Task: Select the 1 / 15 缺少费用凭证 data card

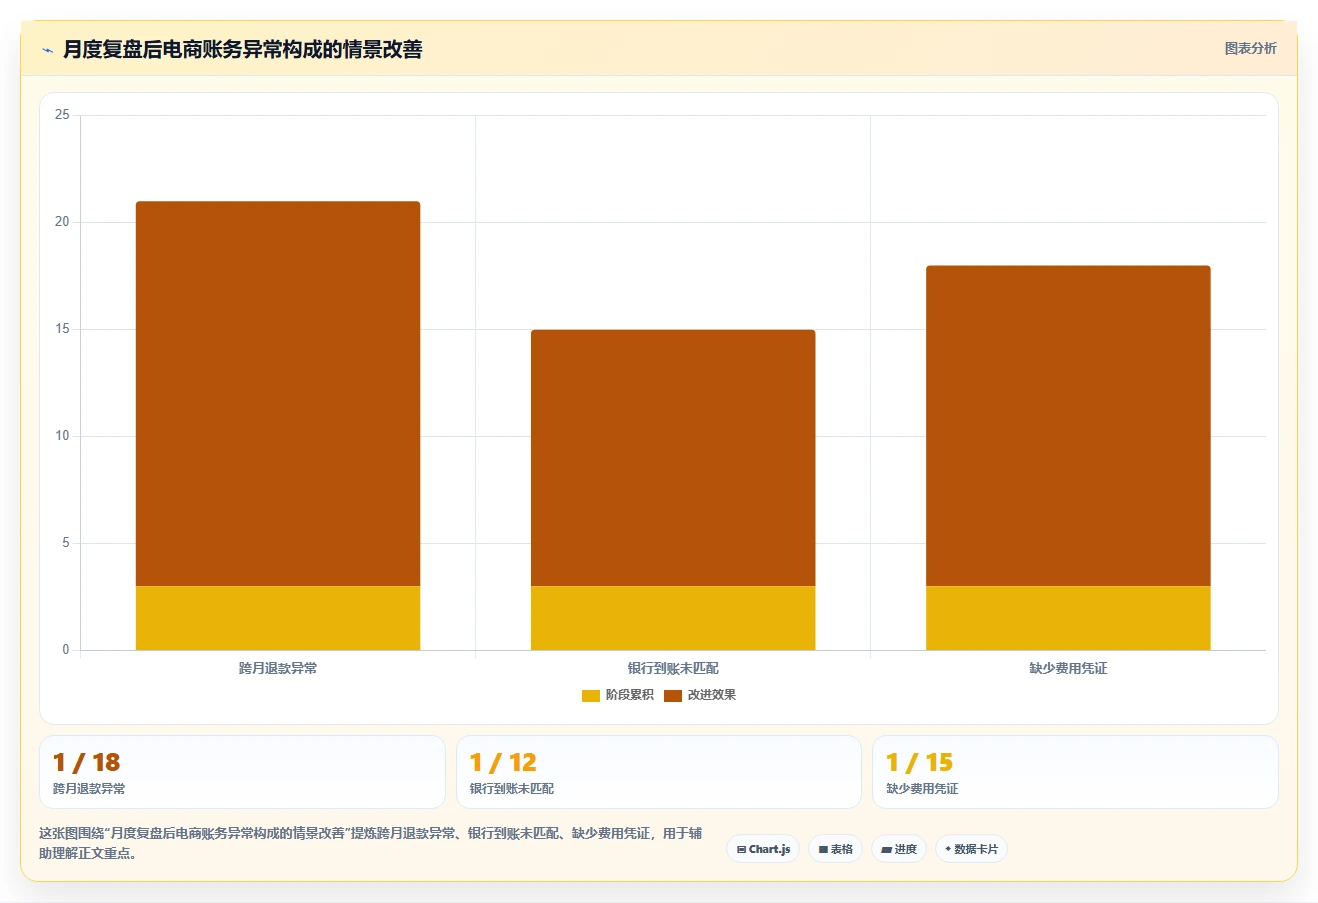Action: coord(1075,772)
